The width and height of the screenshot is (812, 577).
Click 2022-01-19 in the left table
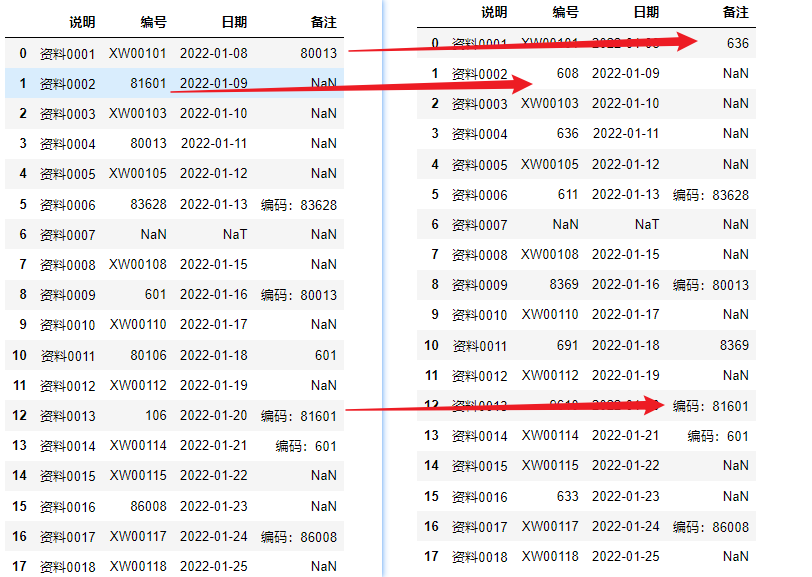point(214,385)
